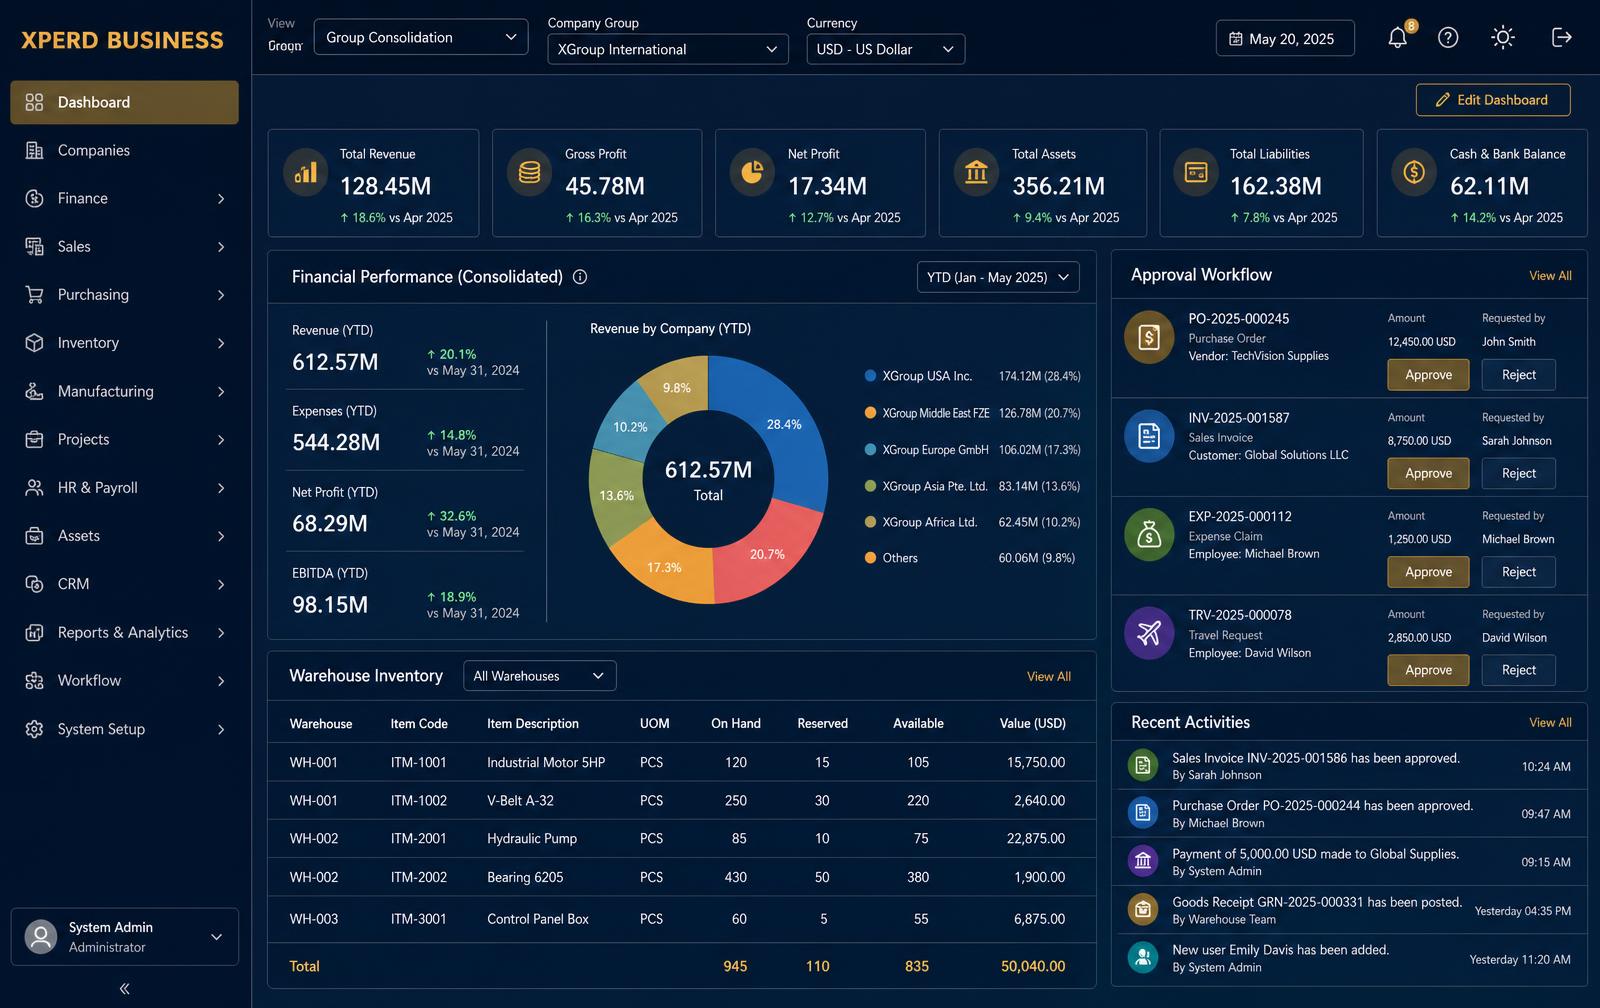
Task: Click the calendar icon in date field
Action: click(x=1235, y=39)
